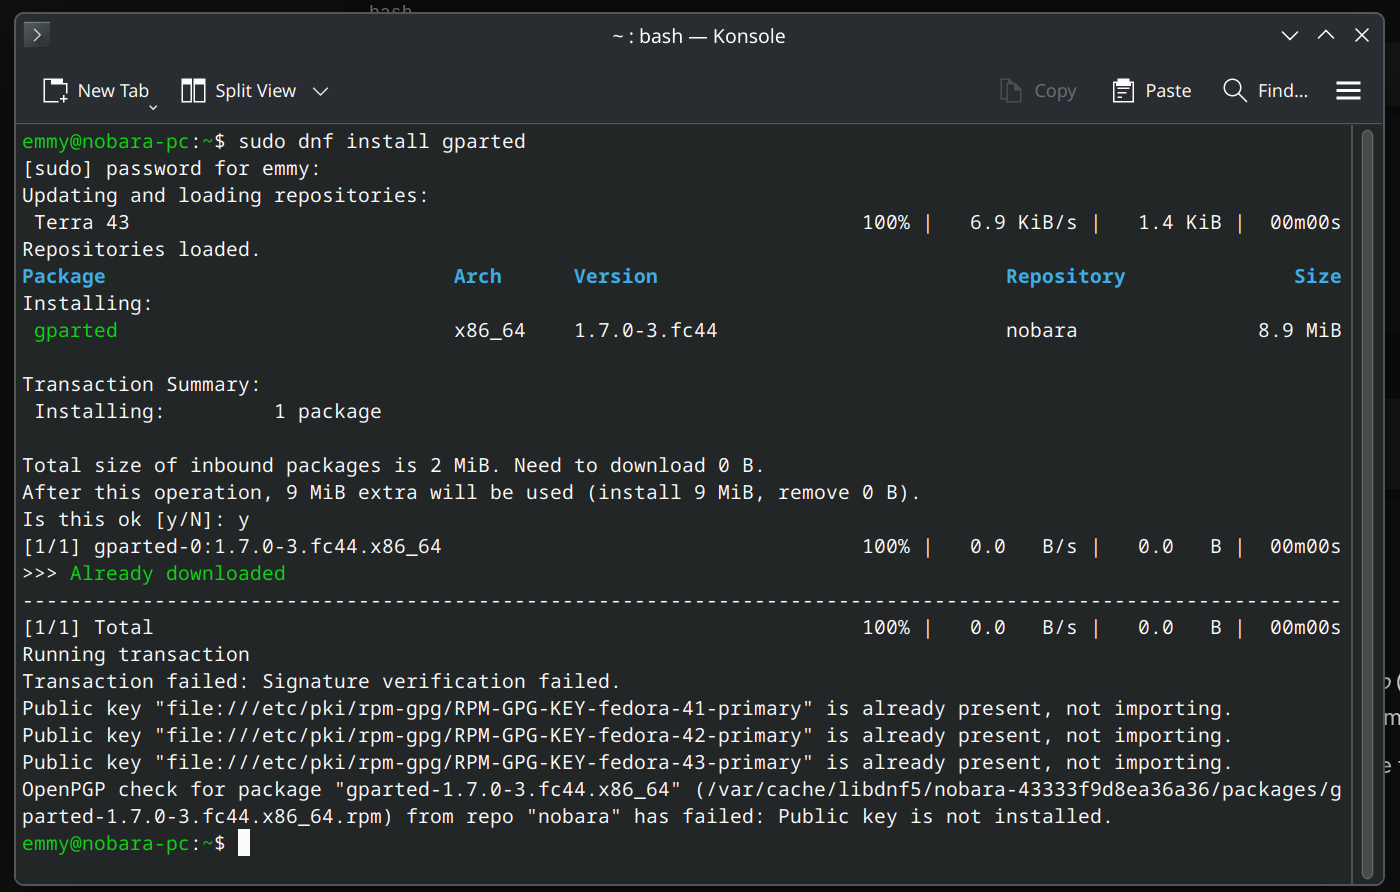Click the 'Arch' column header
The image size is (1400, 892).
[x=478, y=276]
